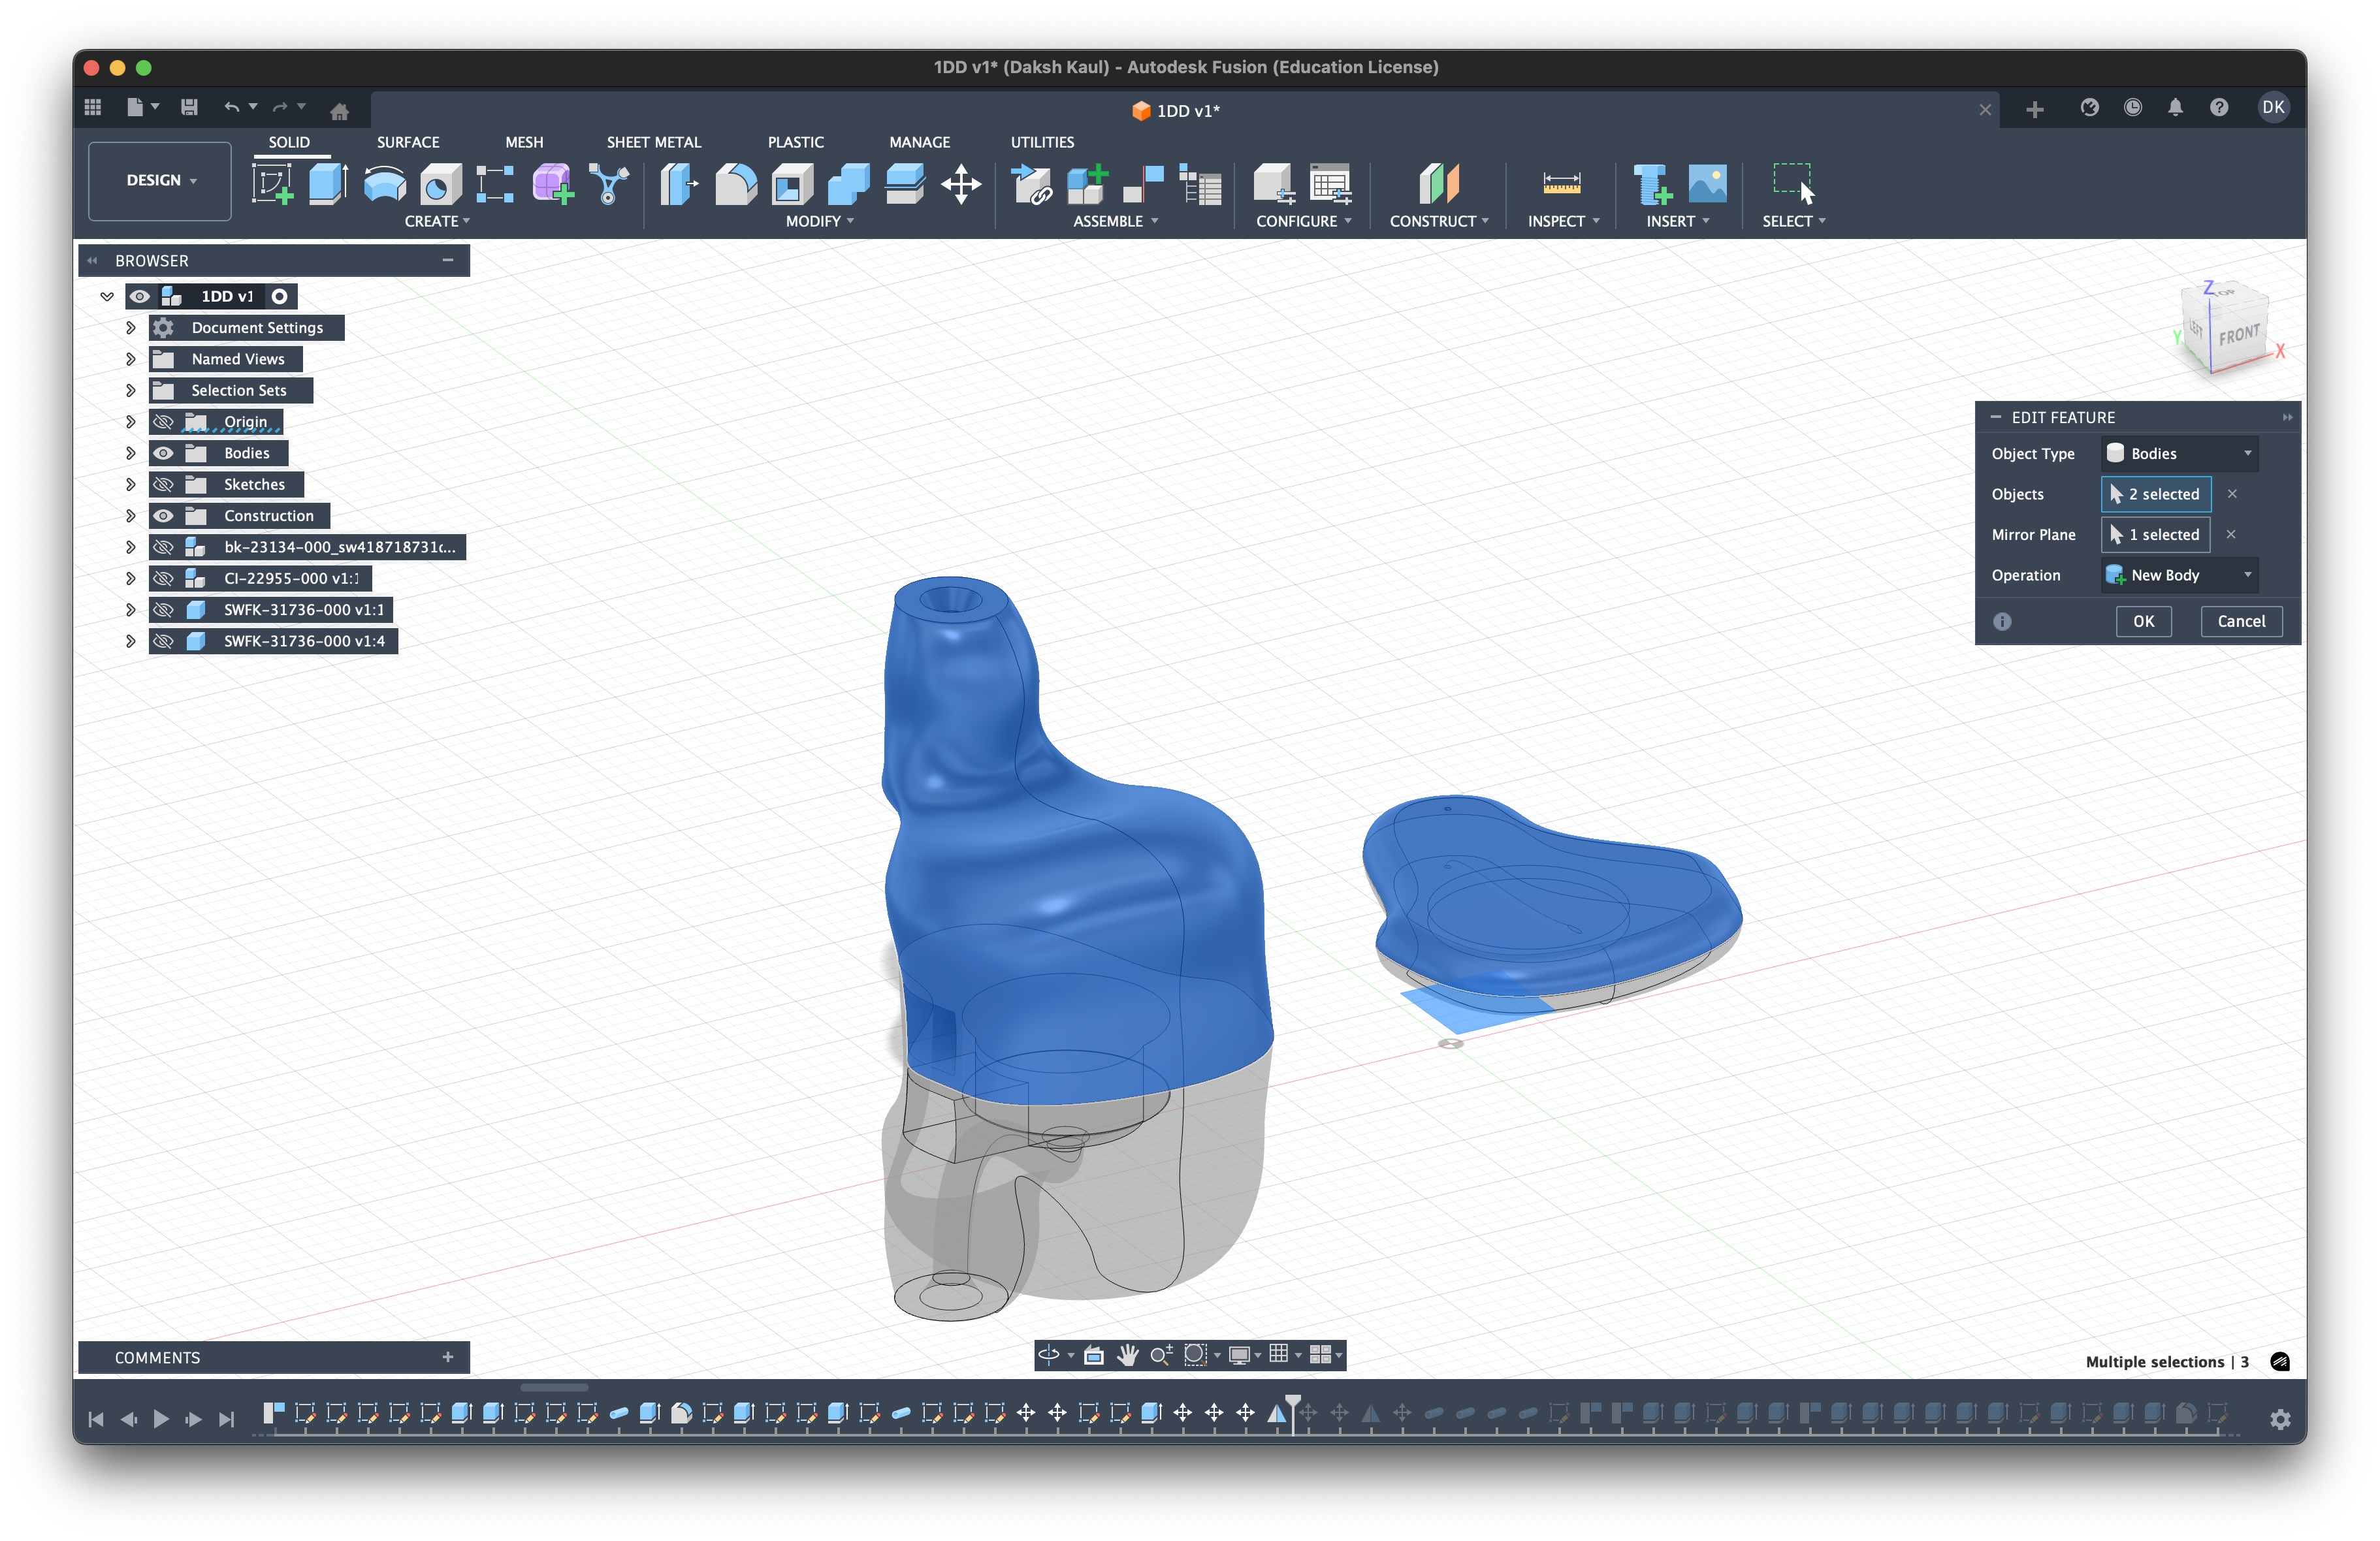Show the Sketches folder with eye icon

tap(164, 485)
